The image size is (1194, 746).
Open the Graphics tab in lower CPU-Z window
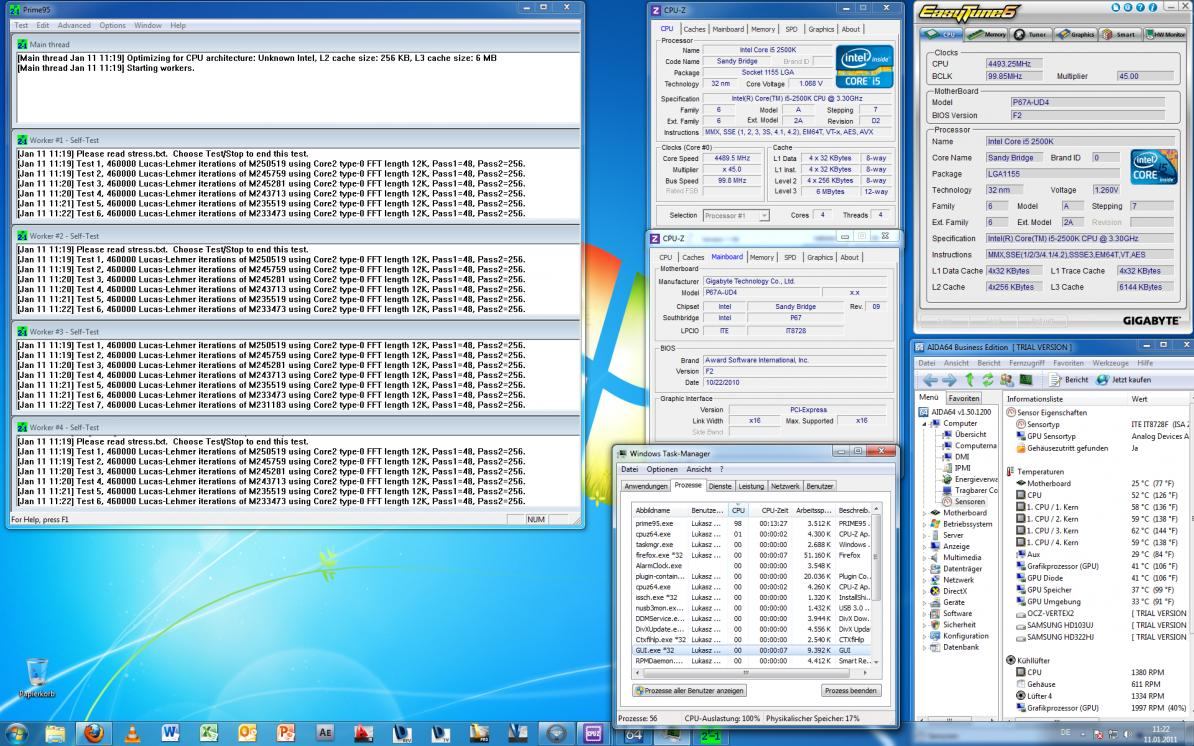tap(819, 257)
